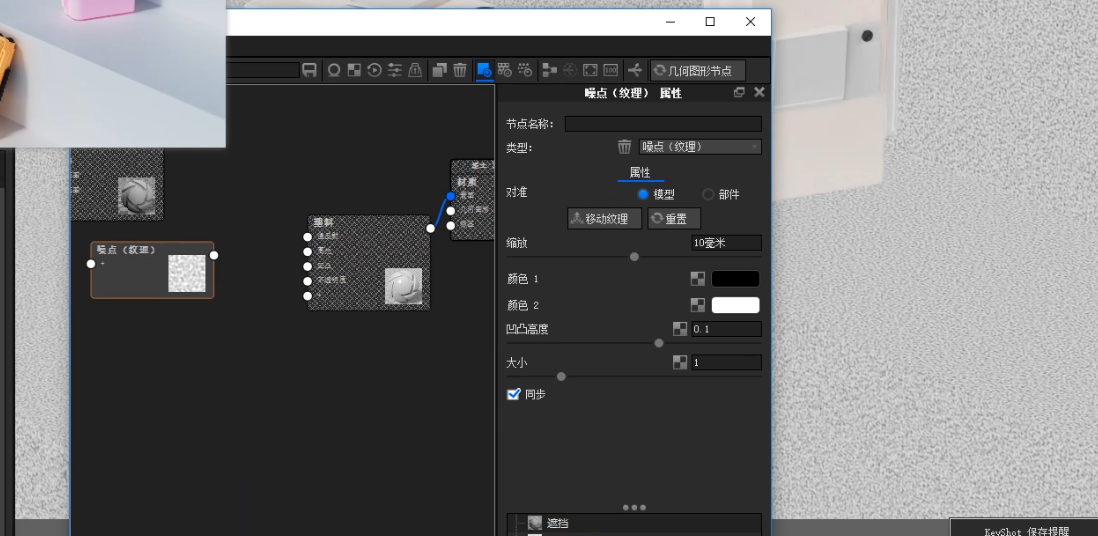The height and width of the screenshot is (536, 1098).
Task: Click the three-dot panel divider handle
Action: (x=634, y=507)
